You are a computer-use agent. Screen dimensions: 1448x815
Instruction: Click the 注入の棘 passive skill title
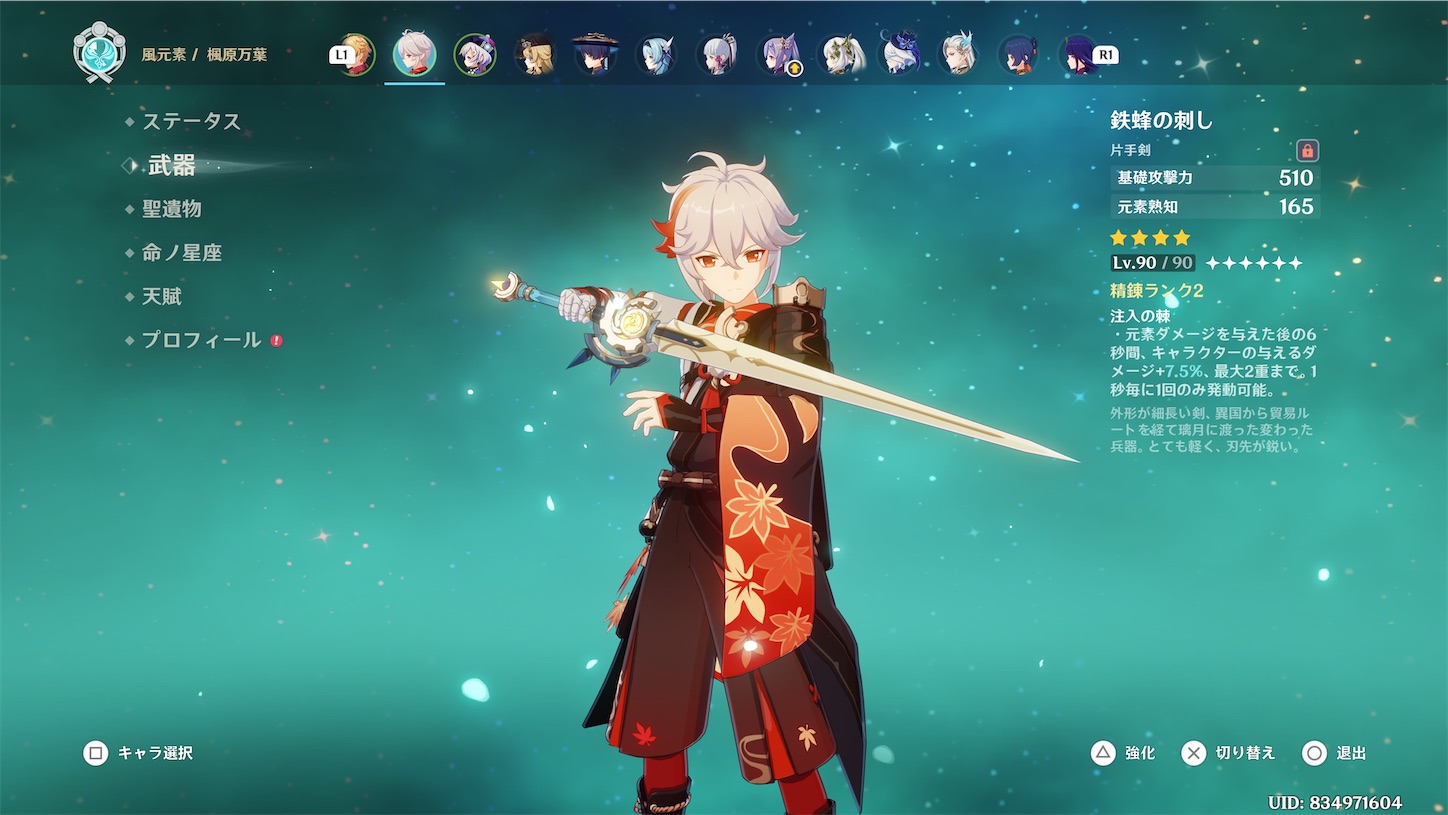coord(1140,316)
